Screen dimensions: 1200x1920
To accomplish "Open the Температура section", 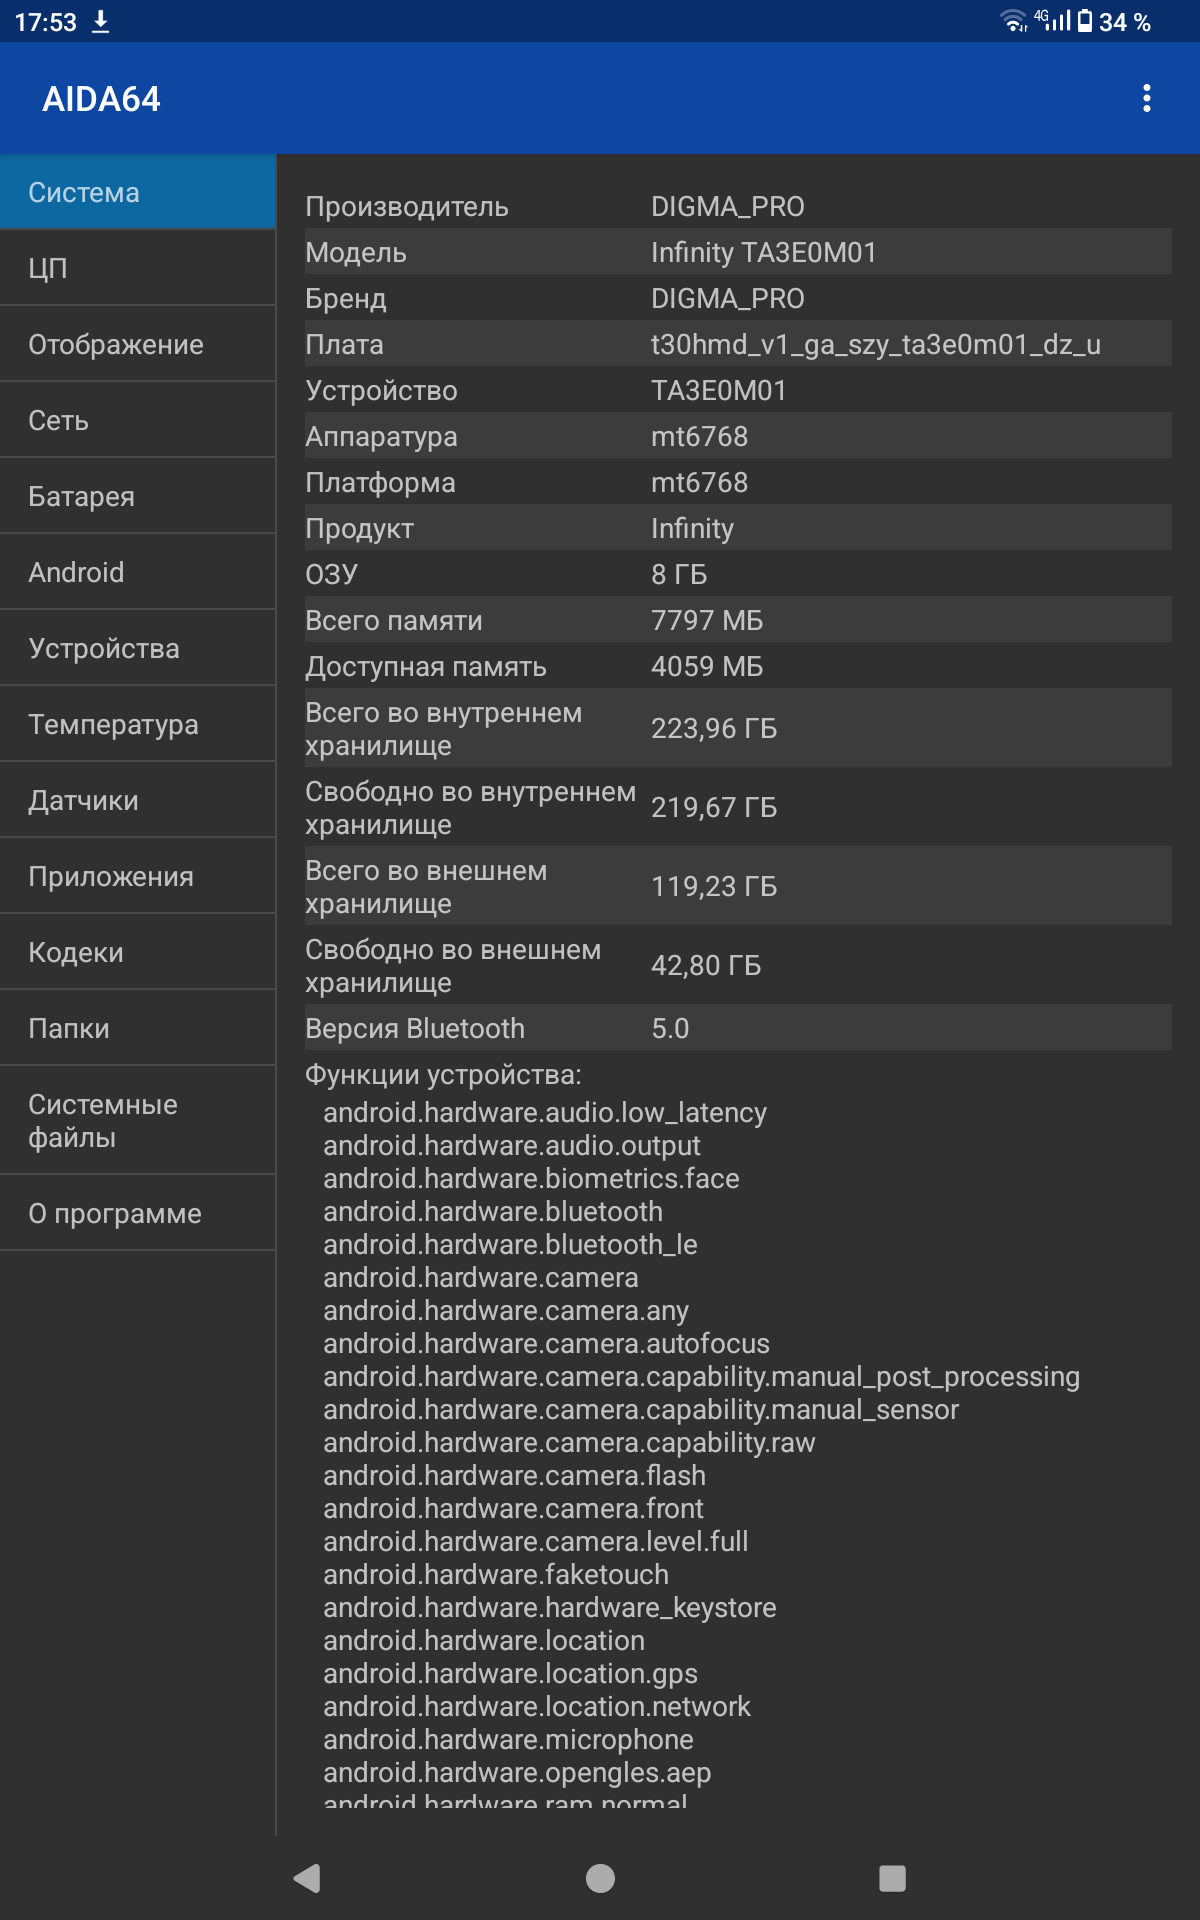I will 138,724.
